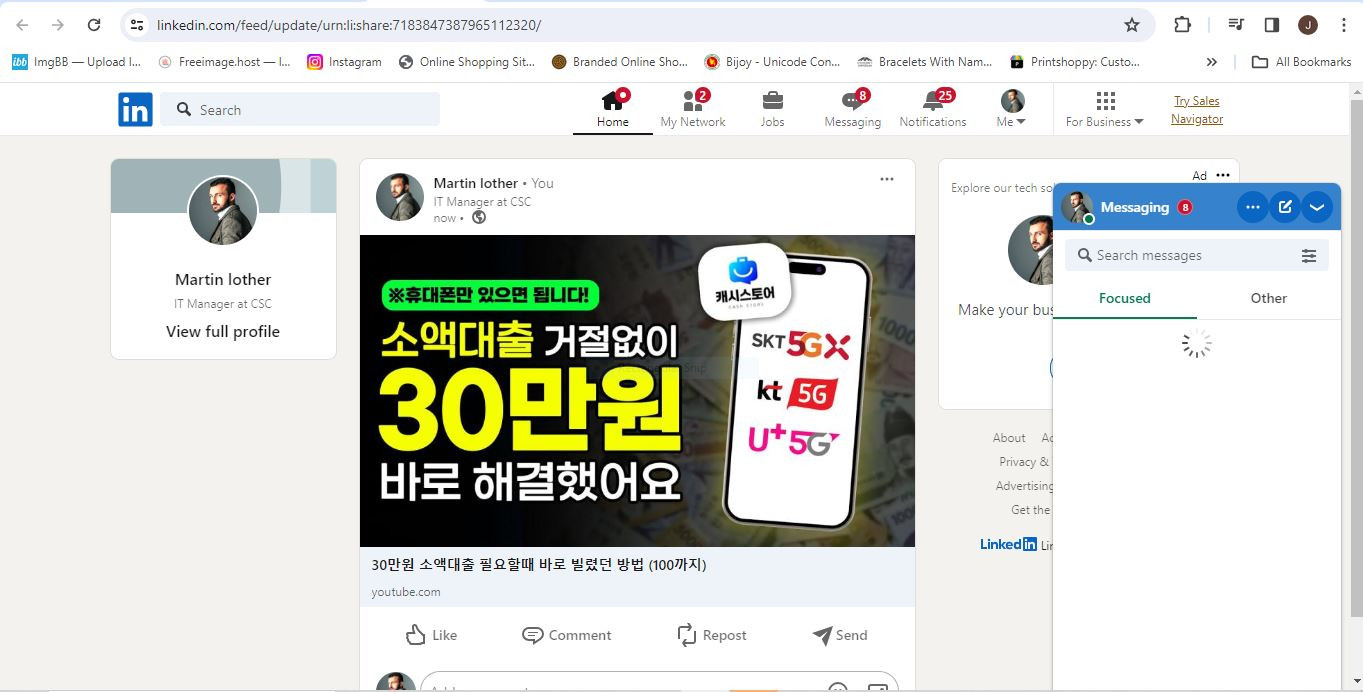Open Instagram bookmark
The height and width of the screenshot is (692, 1363).
[344, 62]
